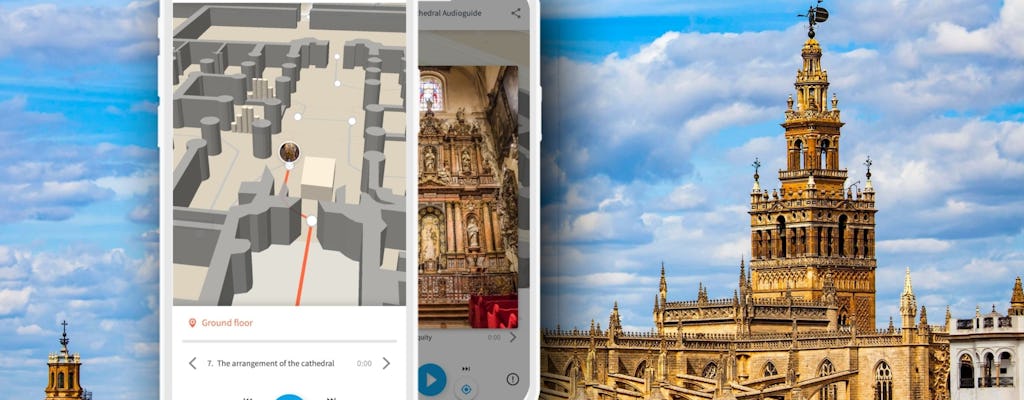Screen dimensions: 1024x400
Task: Go to previous track with left chevron
Action: (x=193, y=363)
